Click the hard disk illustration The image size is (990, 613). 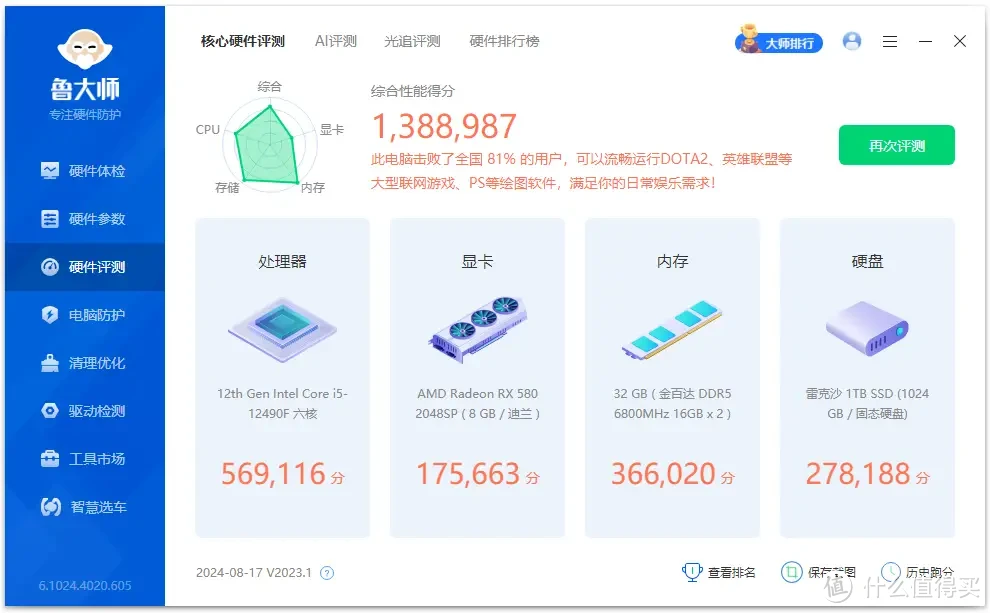tap(867, 328)
